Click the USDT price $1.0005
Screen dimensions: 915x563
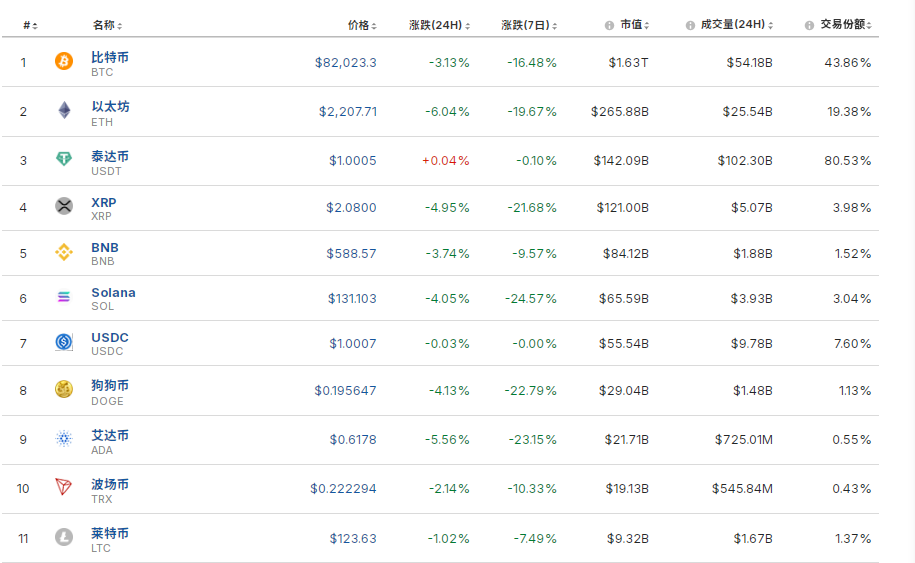coord(352,160)
